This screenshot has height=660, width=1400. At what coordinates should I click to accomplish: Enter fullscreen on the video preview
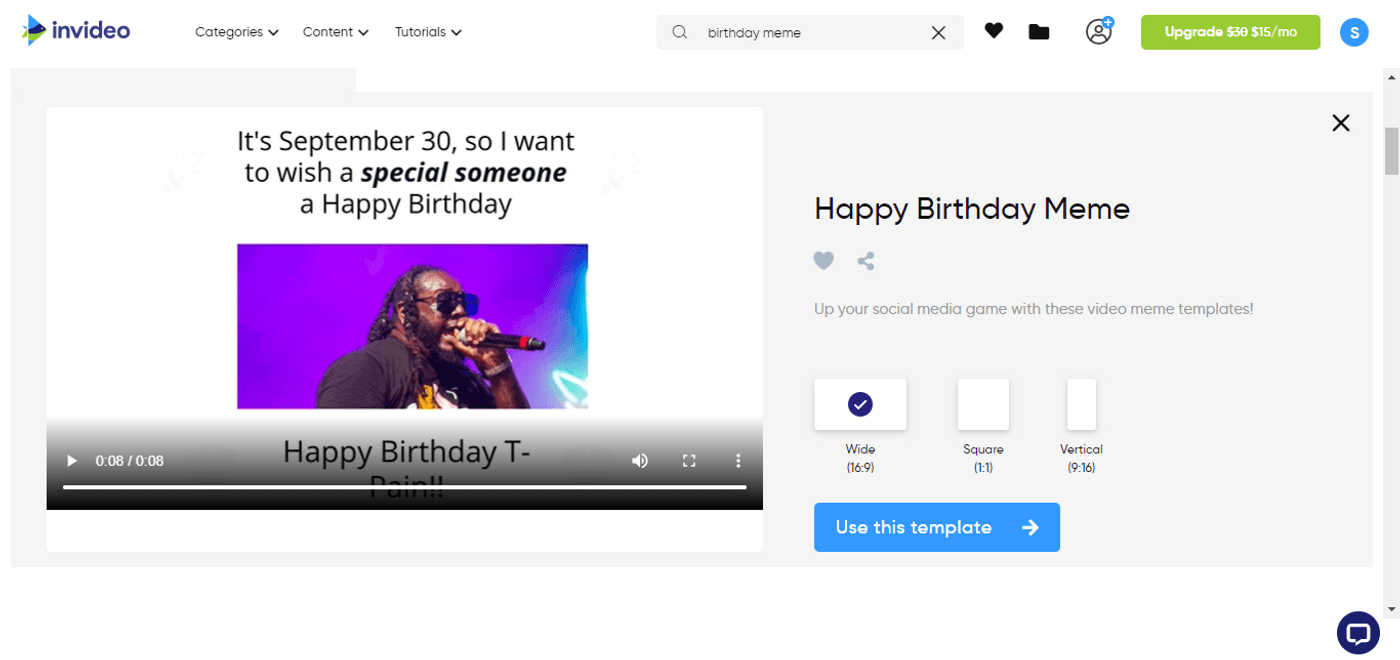click(x=688, y=460)
